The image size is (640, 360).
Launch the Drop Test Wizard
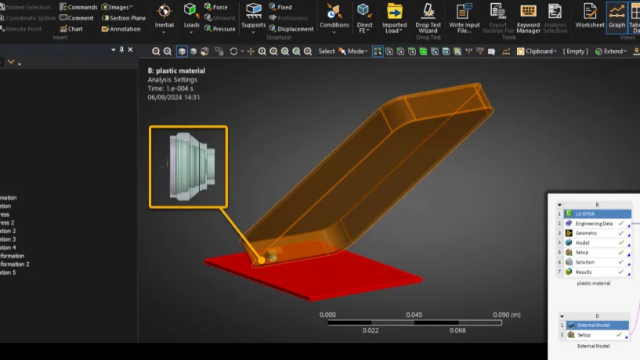[428, 18]
